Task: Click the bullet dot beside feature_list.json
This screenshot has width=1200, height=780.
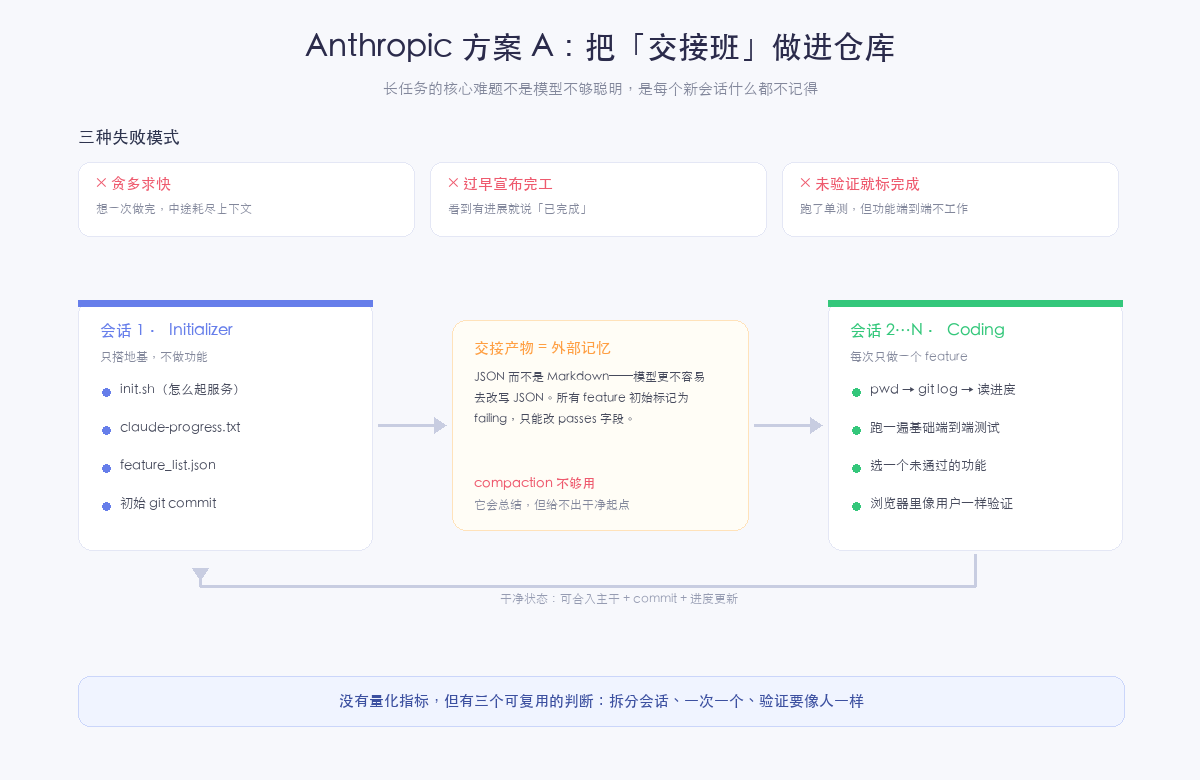Action: 106,468
